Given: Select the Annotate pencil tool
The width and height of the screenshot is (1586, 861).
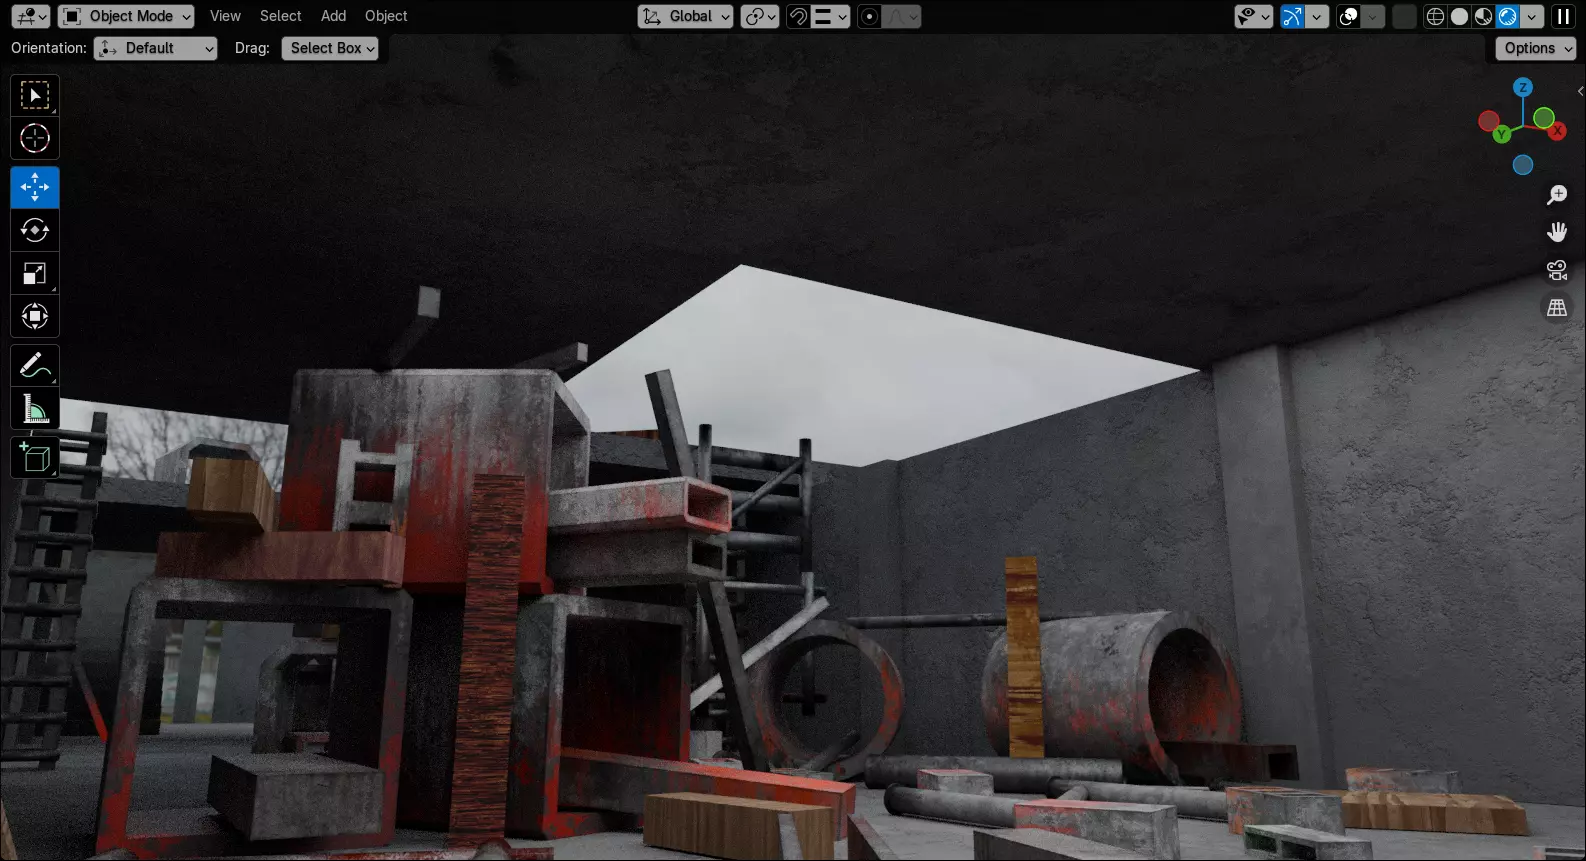Looking at the screenshot, I should (x=35, y=366).
